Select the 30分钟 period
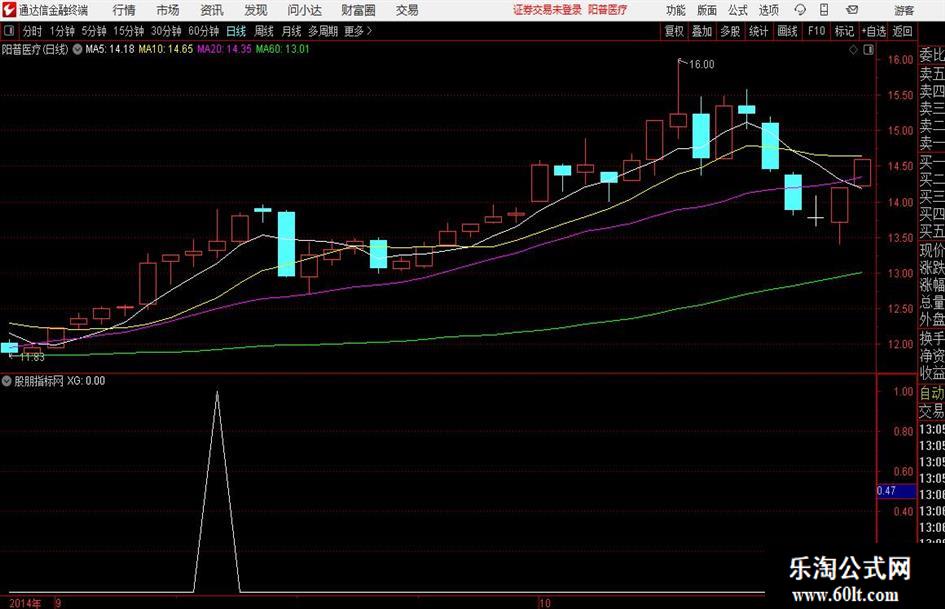 (x=166, y=31)
